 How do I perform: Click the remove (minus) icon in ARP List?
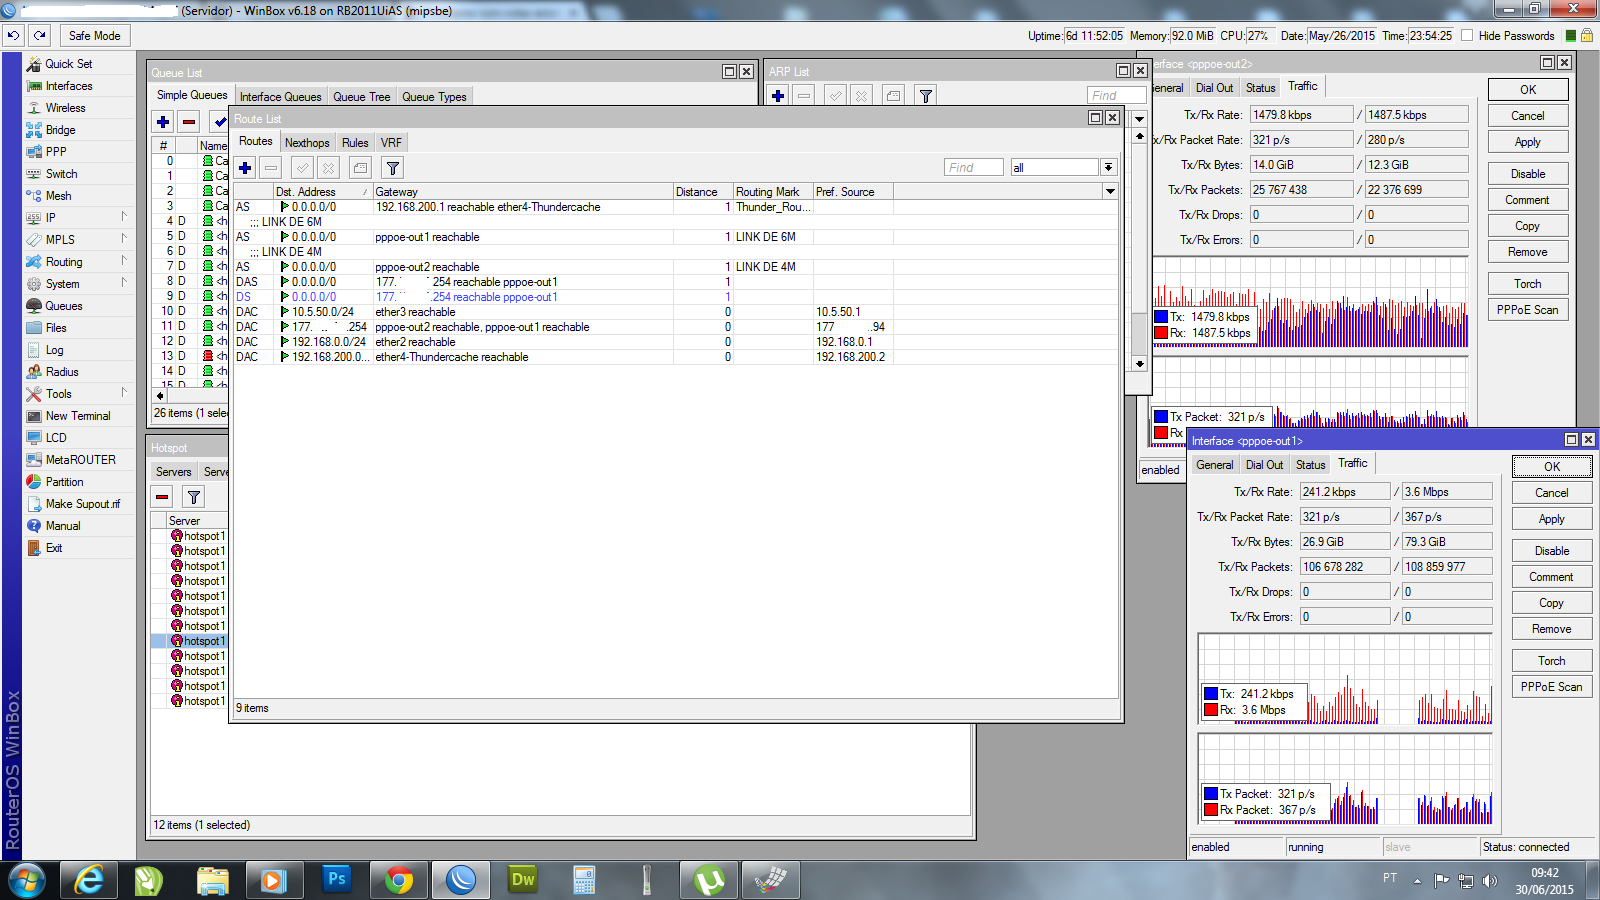click(x=804, y=96)
